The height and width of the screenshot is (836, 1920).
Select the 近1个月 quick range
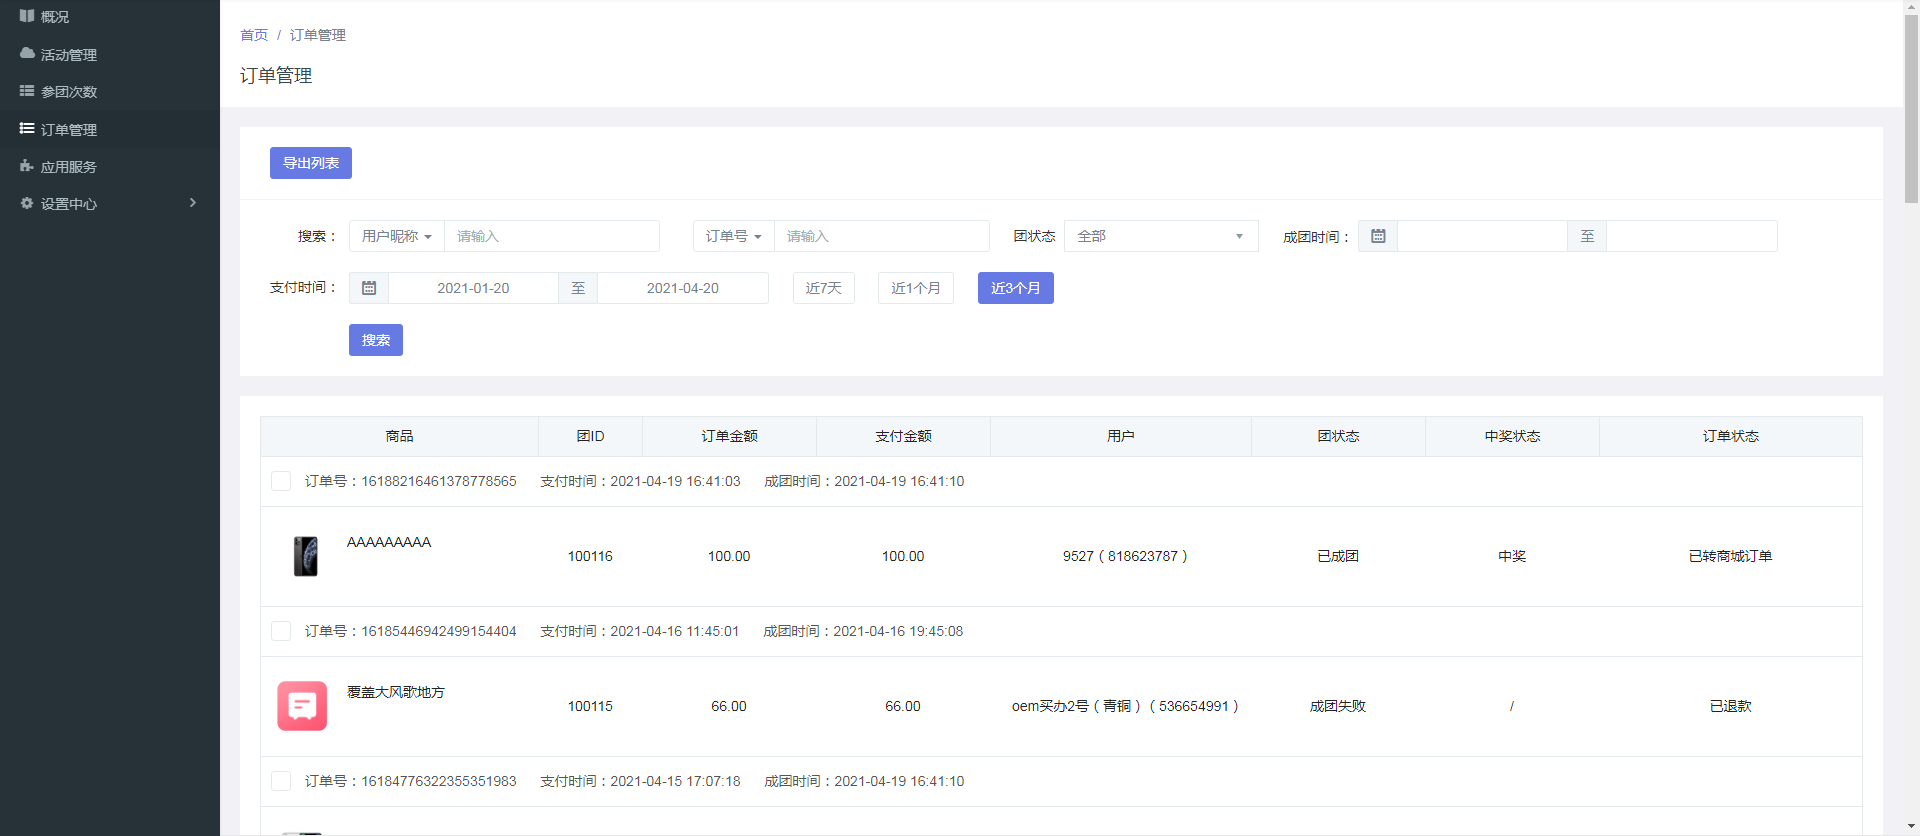(916, 288)
